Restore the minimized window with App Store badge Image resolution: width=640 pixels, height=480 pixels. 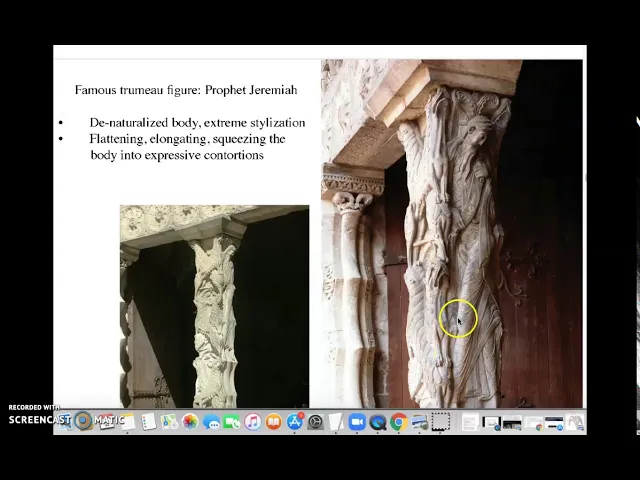[x=554, y=423]
